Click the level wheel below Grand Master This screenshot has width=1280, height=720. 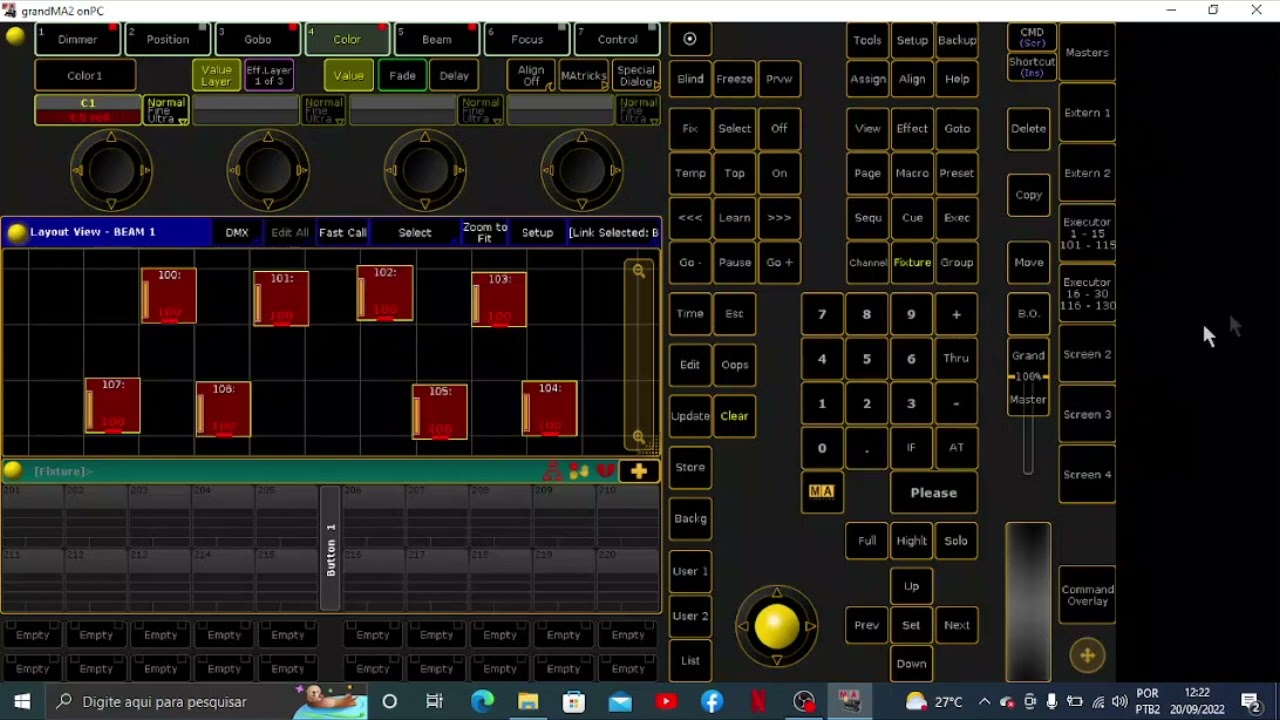click(x=1028, y=602)
